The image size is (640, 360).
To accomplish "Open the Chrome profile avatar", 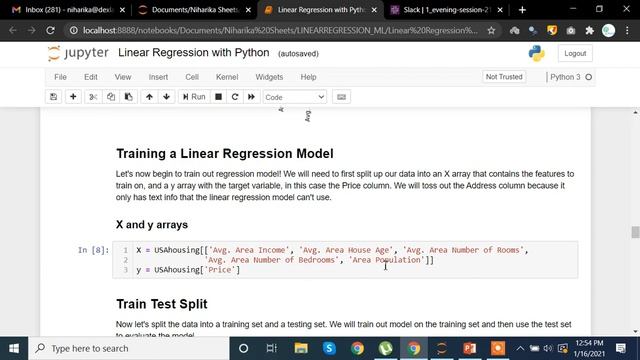I will (x=609, y=30).
